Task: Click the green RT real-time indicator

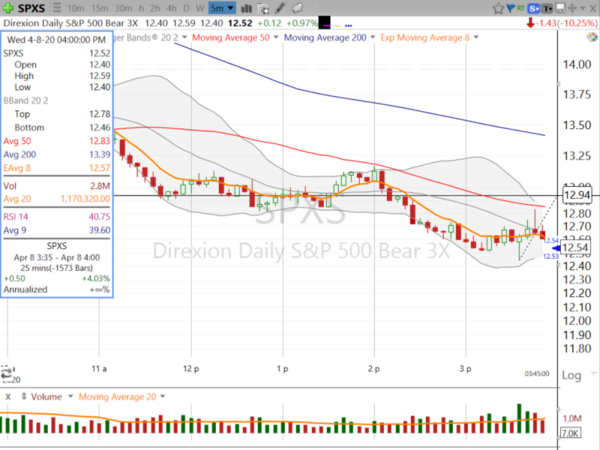Action: (x=520, y=8)
